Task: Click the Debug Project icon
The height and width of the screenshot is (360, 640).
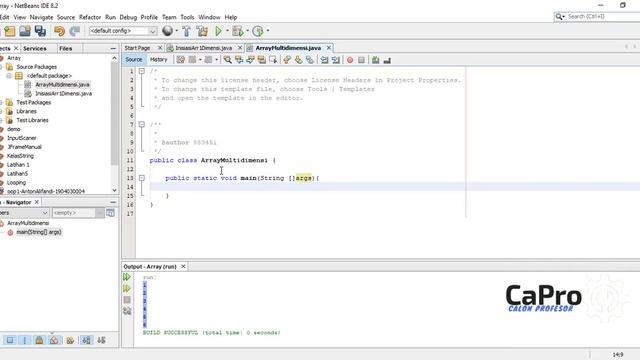Action: [238, 31]
